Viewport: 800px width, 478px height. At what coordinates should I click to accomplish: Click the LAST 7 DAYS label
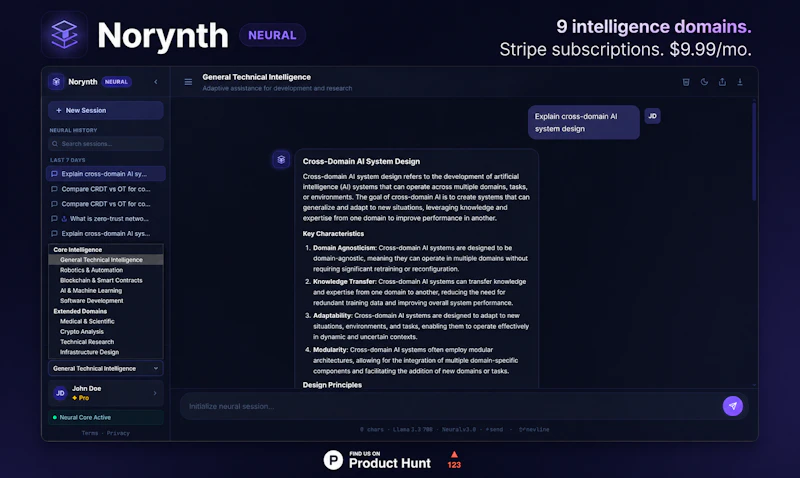[x=67, y=160]
